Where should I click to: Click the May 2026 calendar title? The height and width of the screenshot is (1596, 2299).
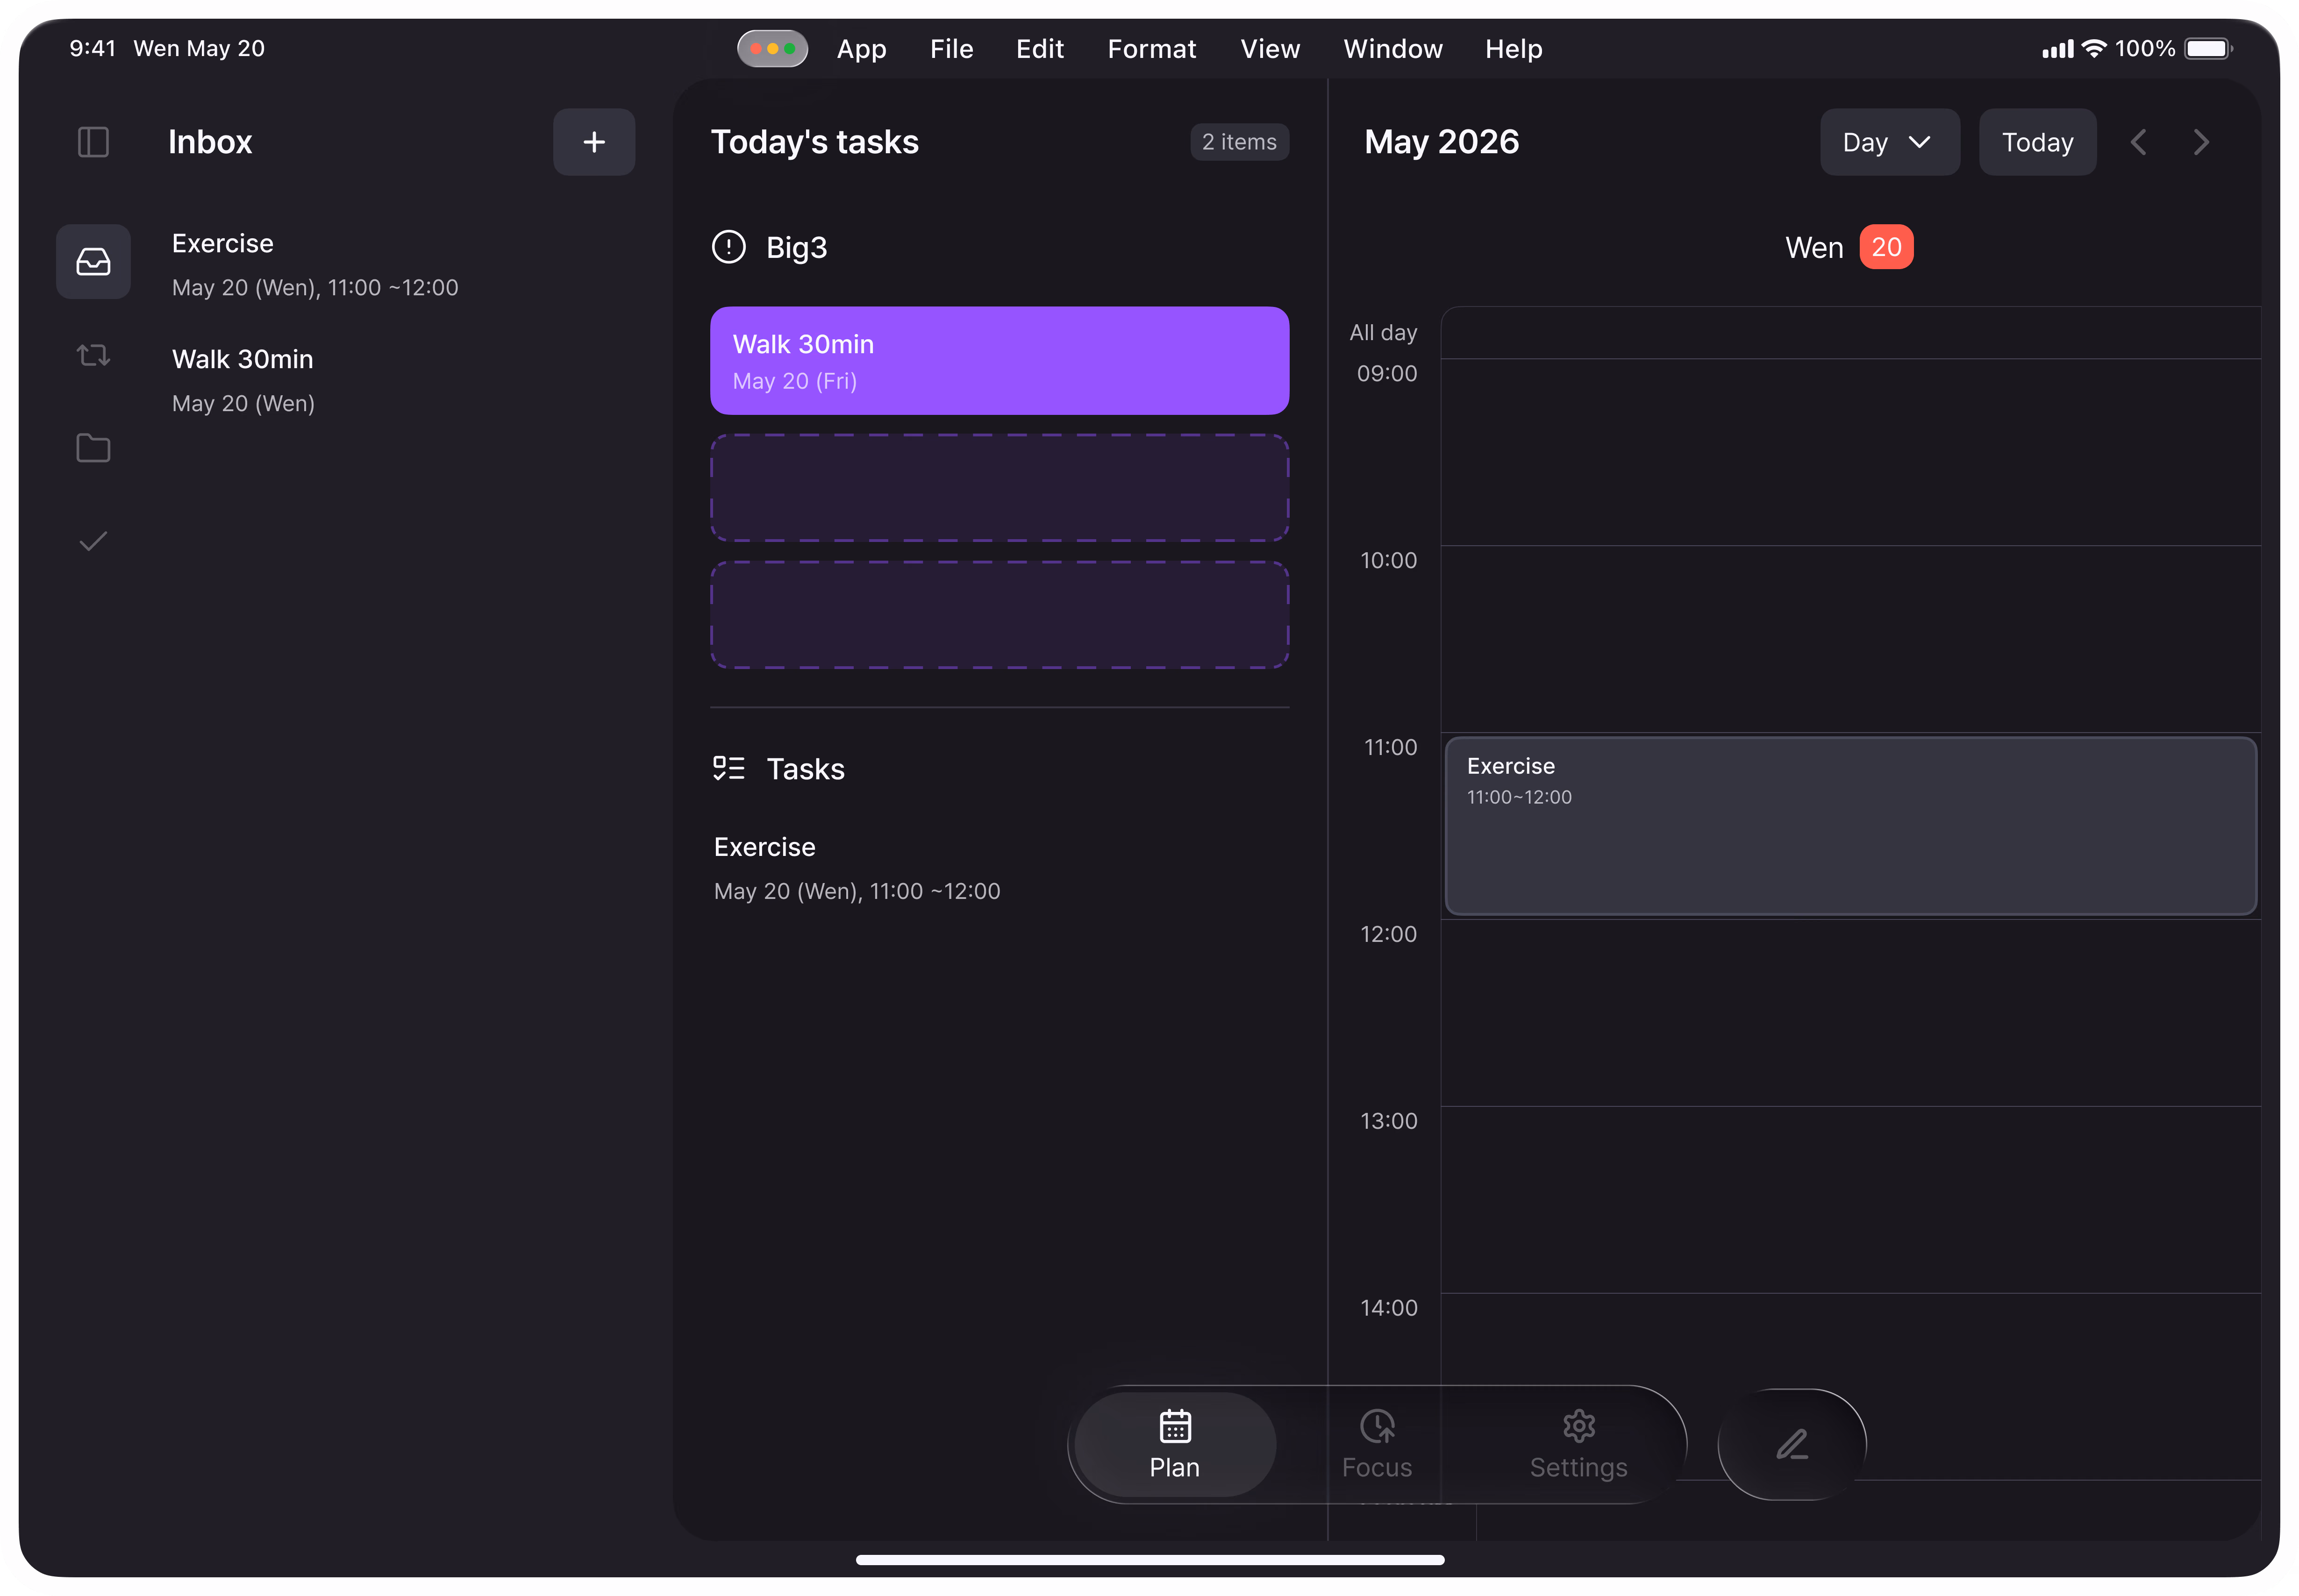(x=1441, y=142)
